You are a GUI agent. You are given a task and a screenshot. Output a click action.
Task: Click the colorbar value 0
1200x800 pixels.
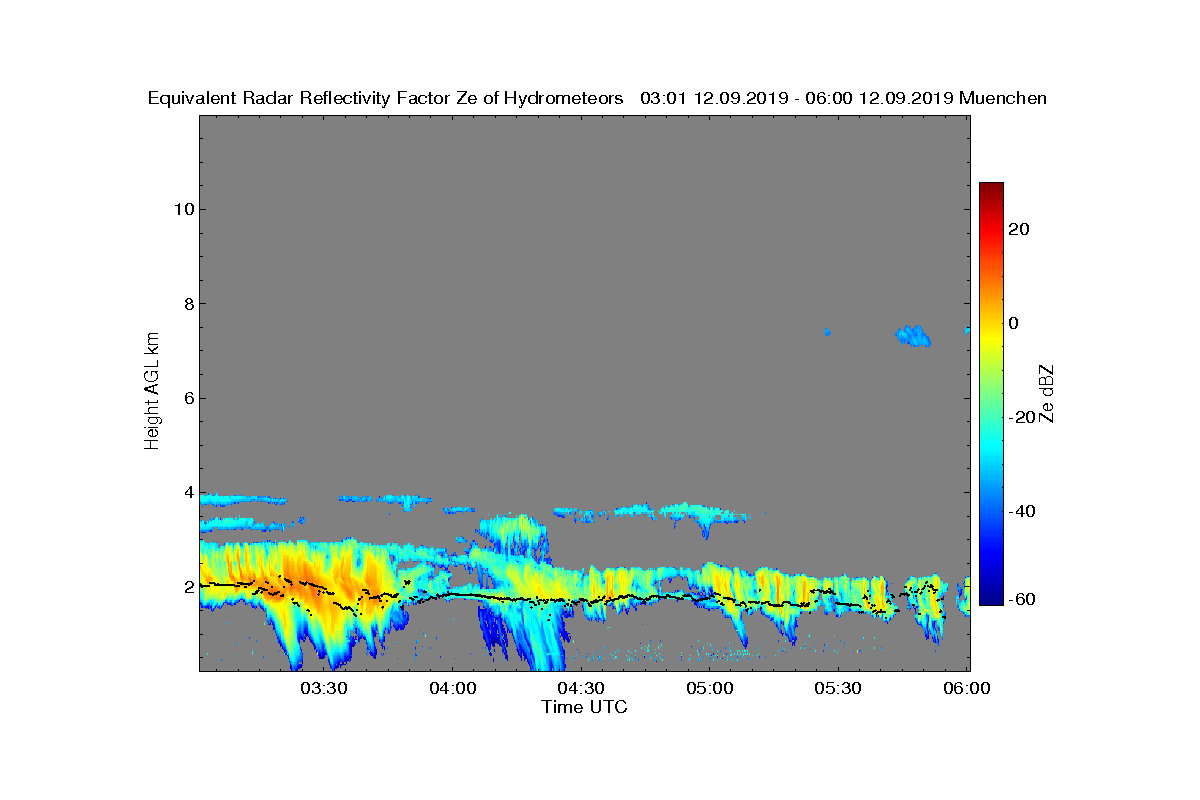[1014, 323]
